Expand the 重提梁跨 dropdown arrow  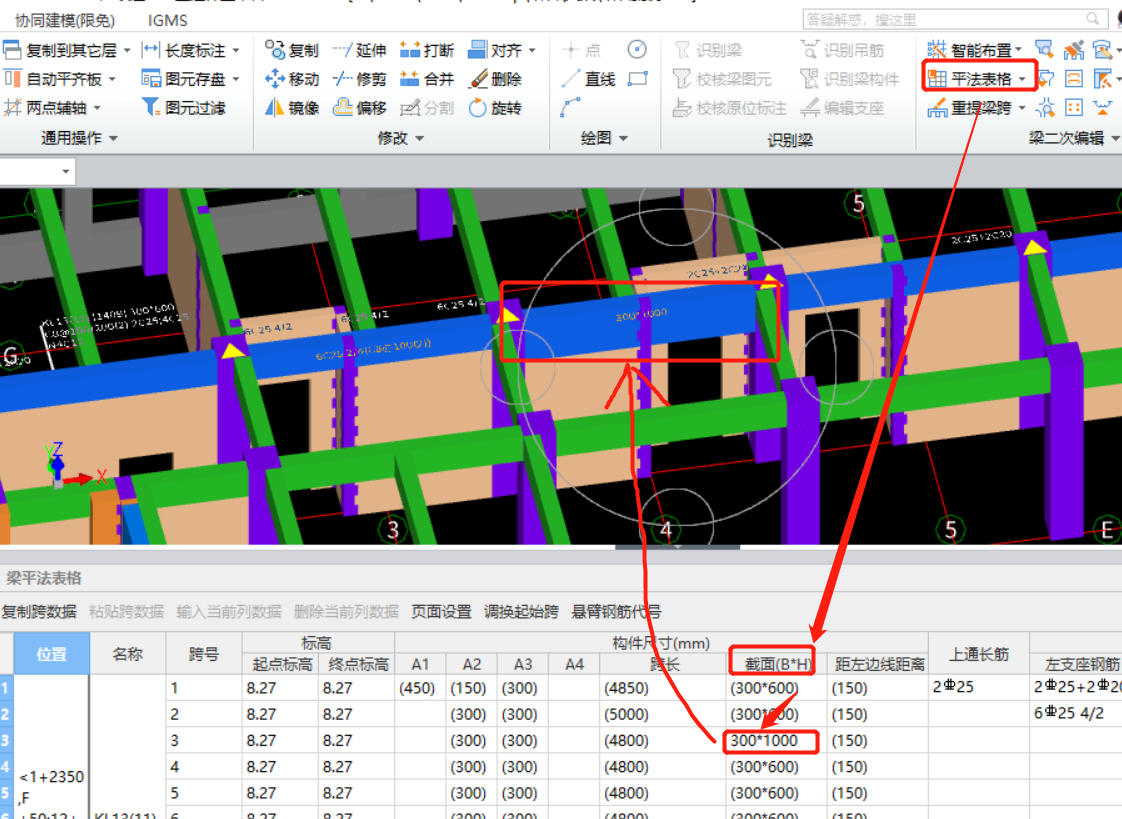(1022, 108)
